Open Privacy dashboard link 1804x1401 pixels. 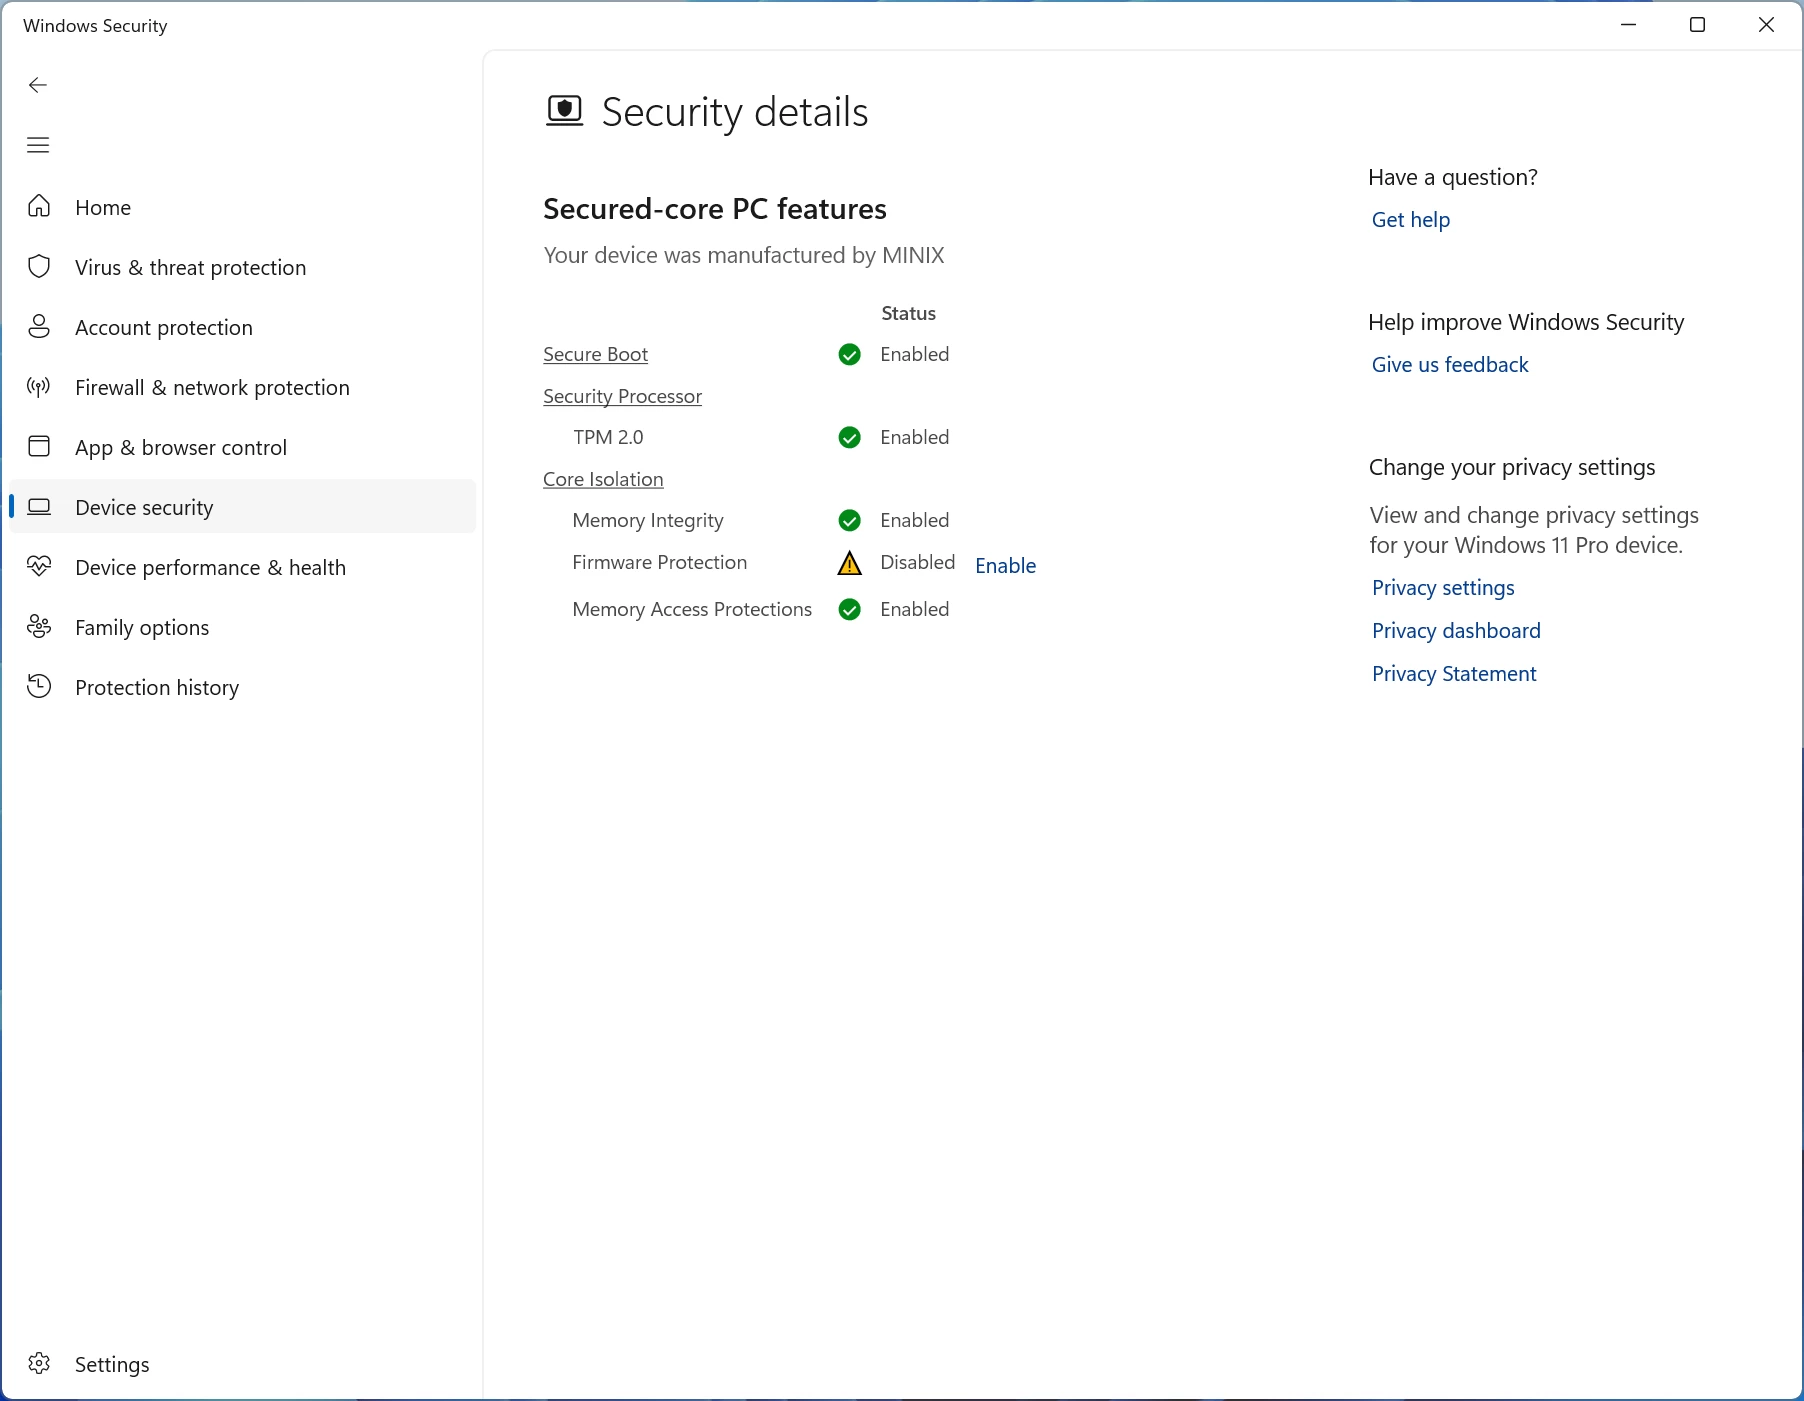pyautogui.click(x=1456, y=631)
